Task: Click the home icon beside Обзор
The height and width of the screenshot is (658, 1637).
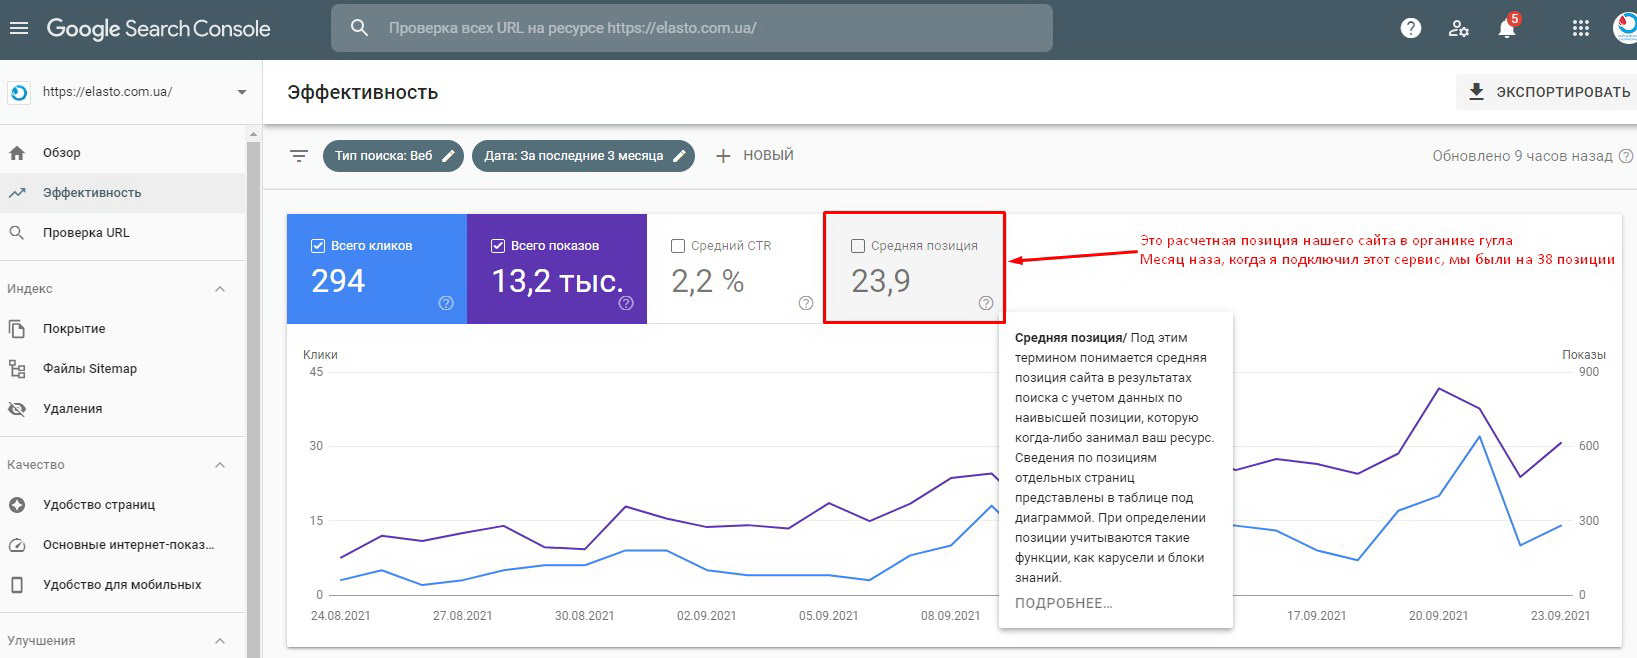Action: (17, 153)
